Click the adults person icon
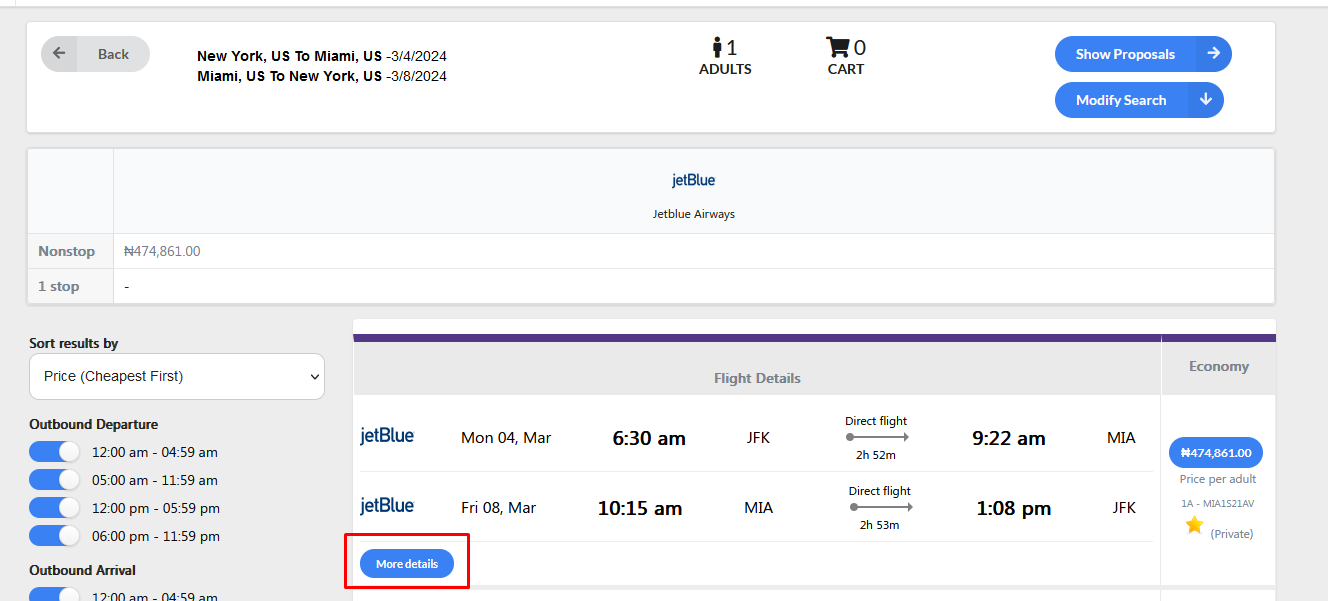Screen dimensions: 1328x601 point(717,47)
